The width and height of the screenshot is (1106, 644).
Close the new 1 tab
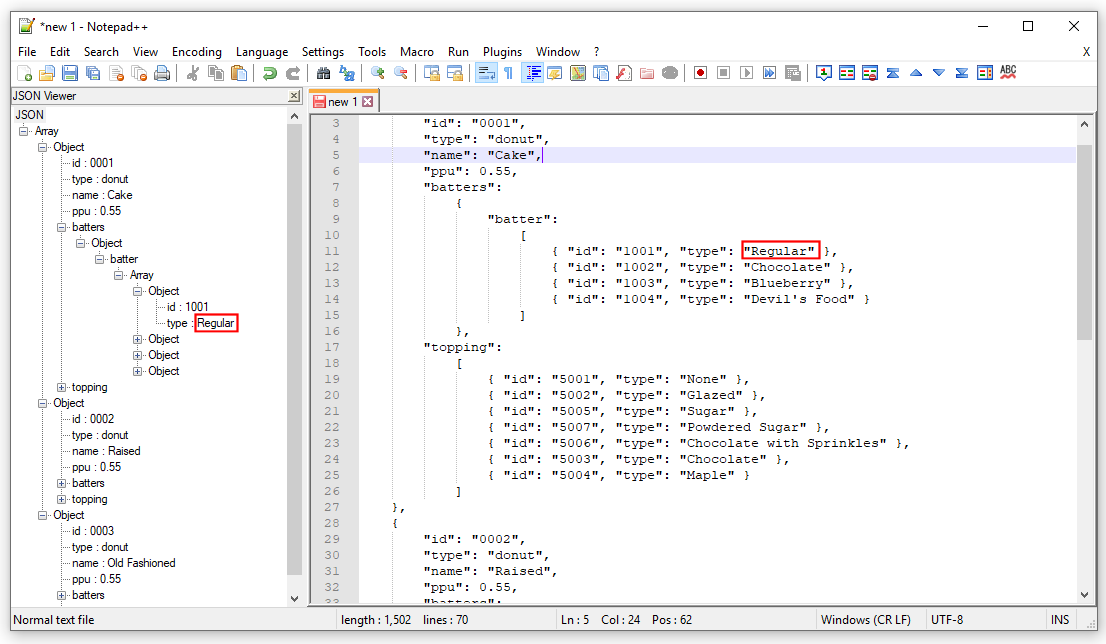point(368,102)
